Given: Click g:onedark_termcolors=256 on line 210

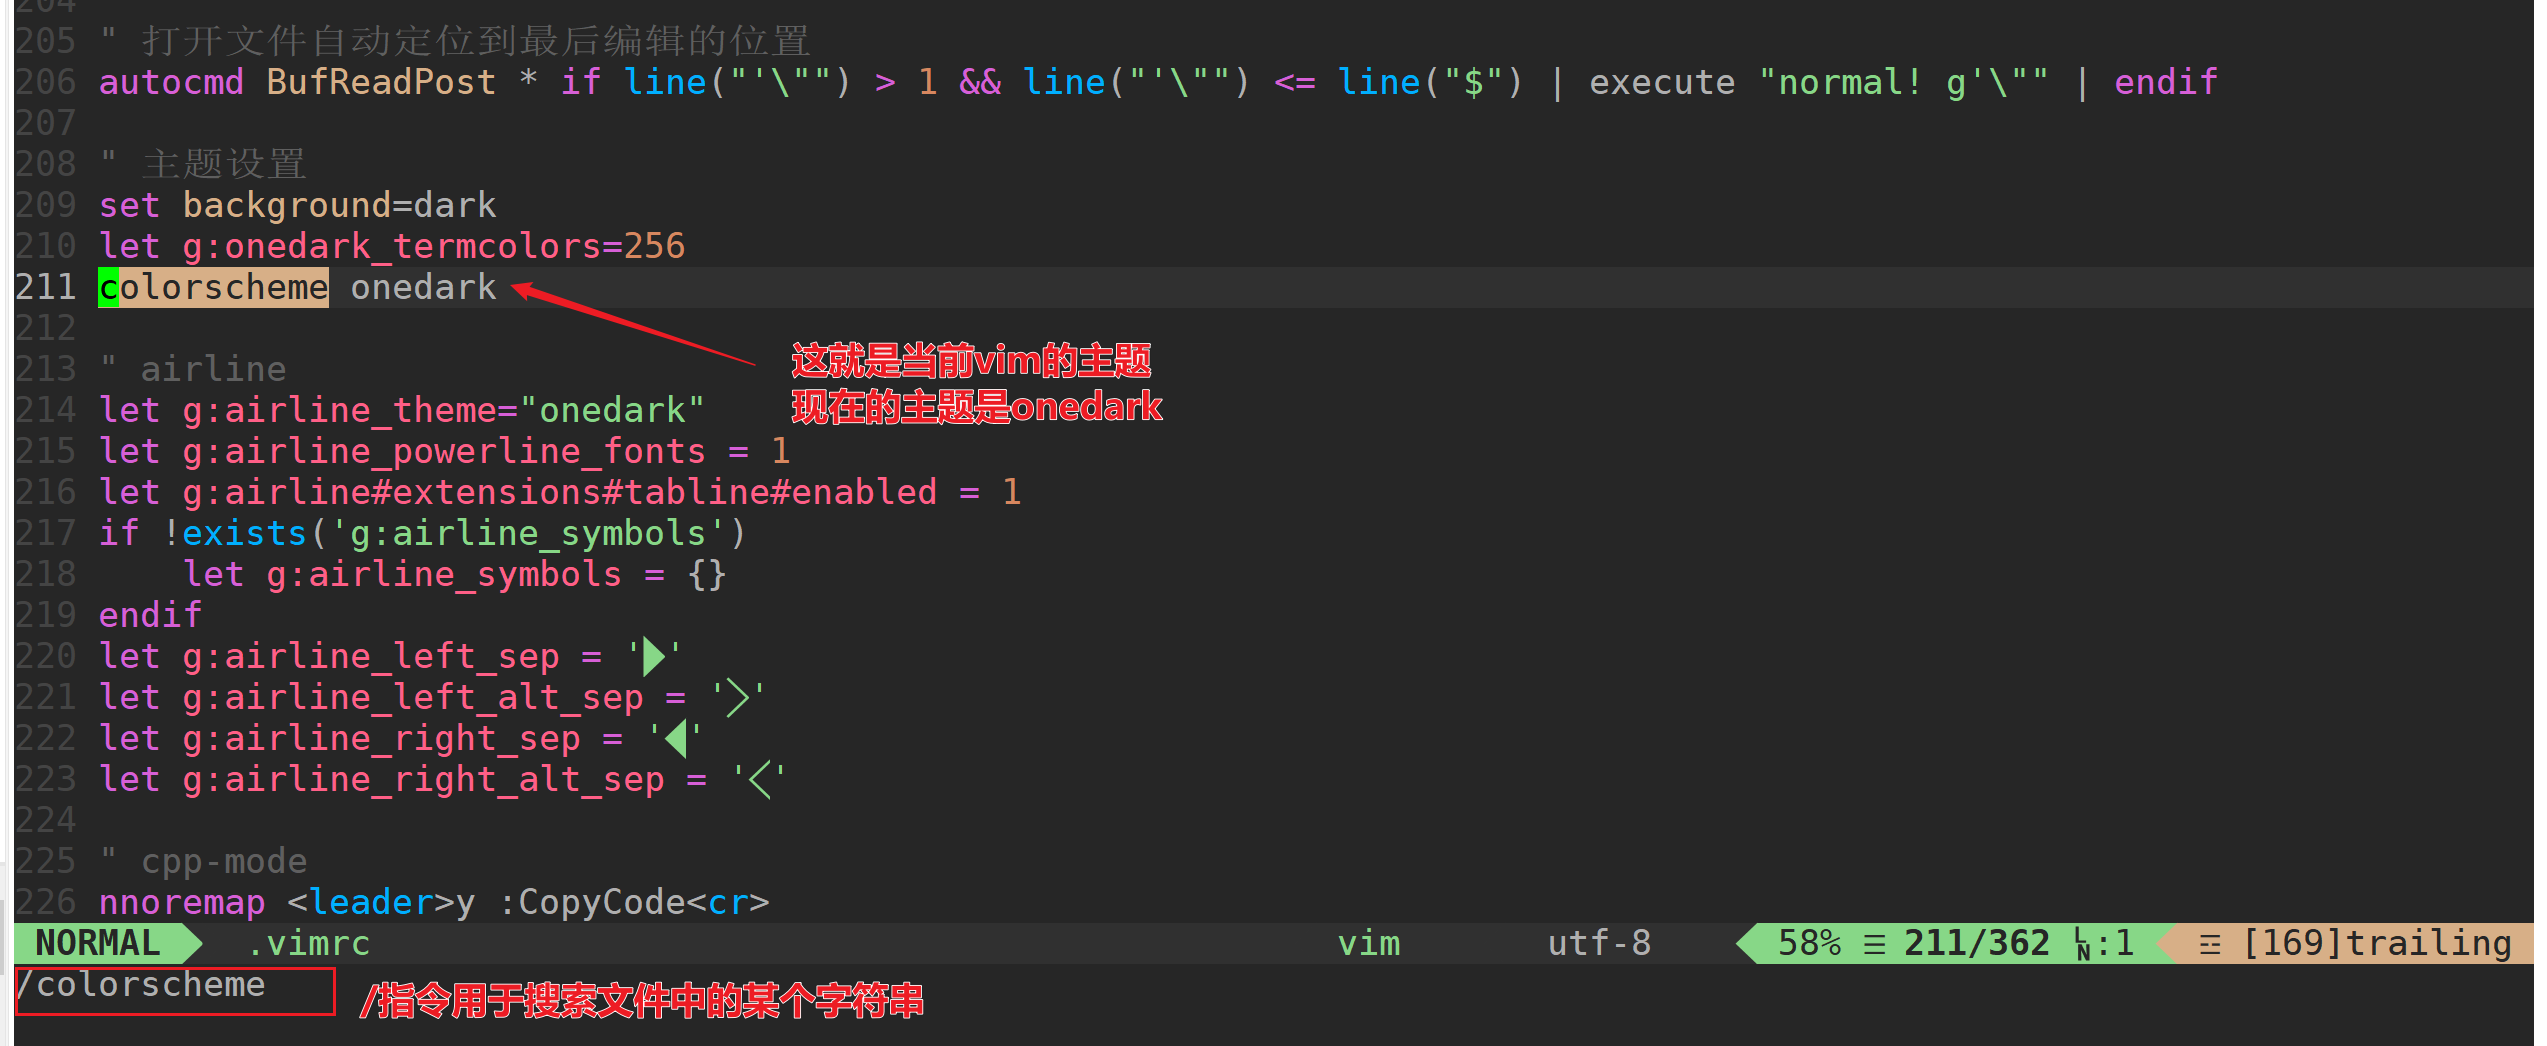Looking at the screenshot, I should pyautogui.click(x=434, y=246).
